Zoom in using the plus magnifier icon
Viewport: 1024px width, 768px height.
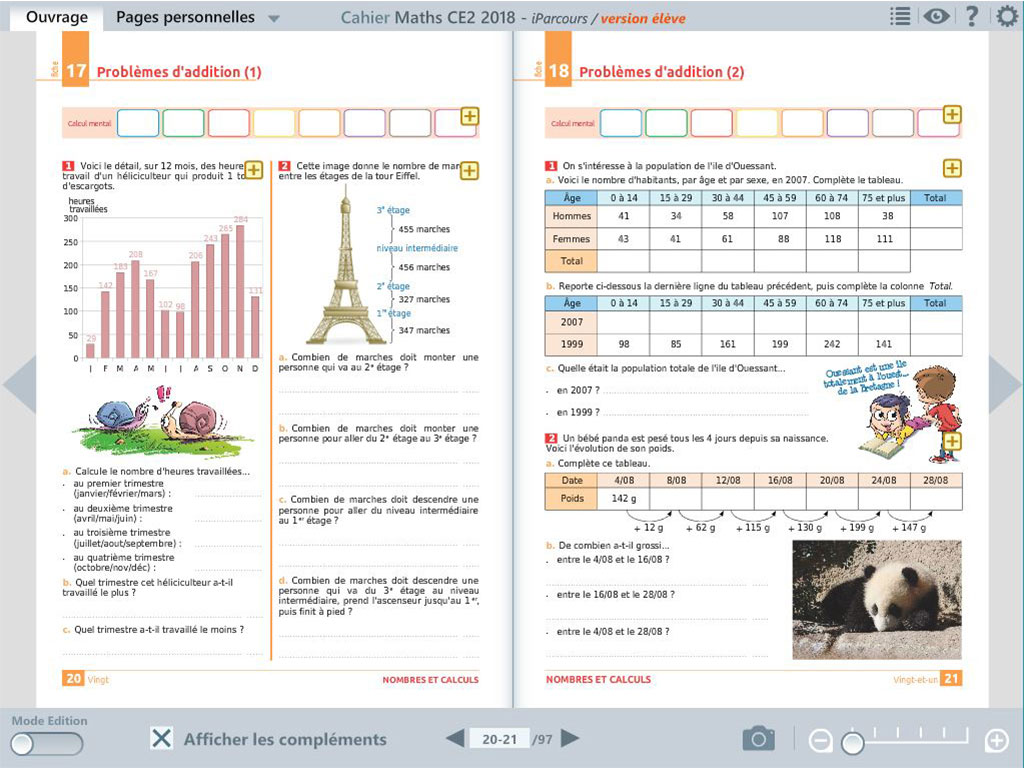pos(996,741)
